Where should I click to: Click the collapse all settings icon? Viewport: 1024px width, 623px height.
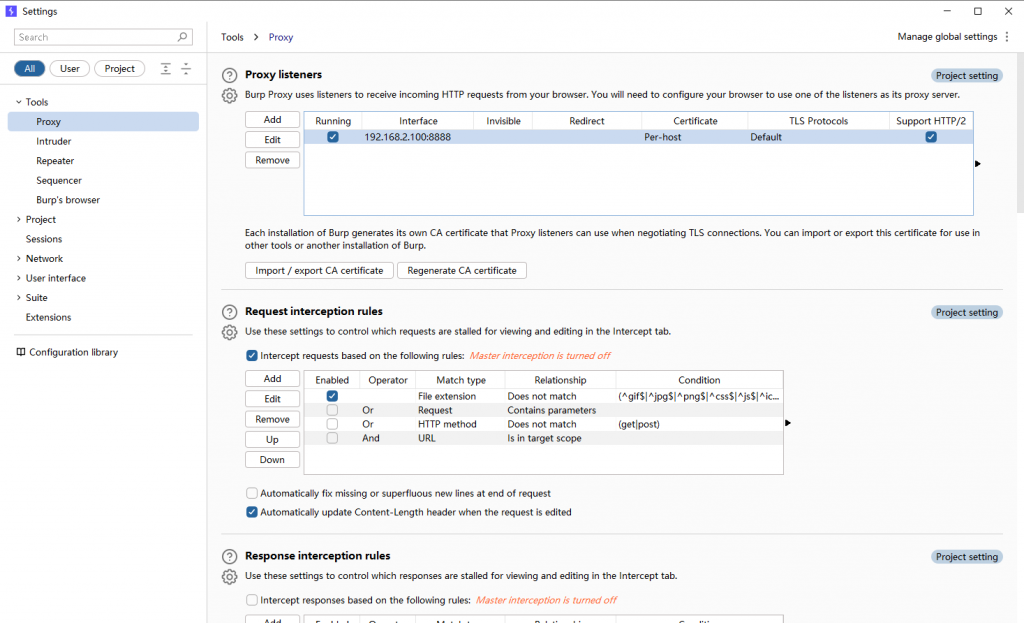[185, 69]
